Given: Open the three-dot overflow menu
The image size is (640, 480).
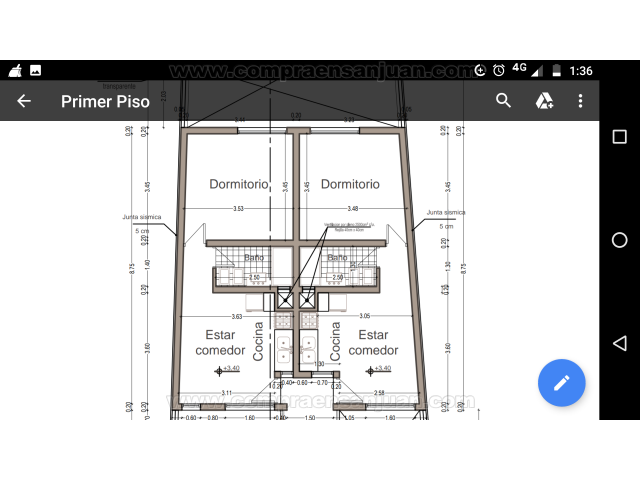Looking at the screenshot, I should (580, 101).
